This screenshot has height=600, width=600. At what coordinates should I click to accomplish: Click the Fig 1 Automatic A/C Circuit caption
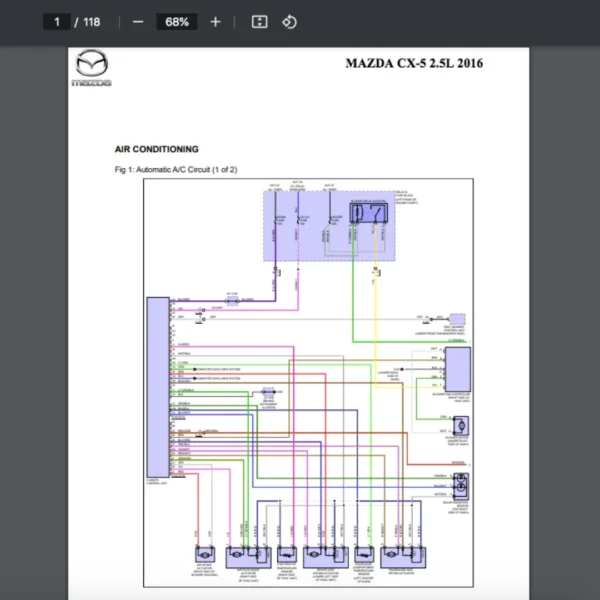pos(176,170)
